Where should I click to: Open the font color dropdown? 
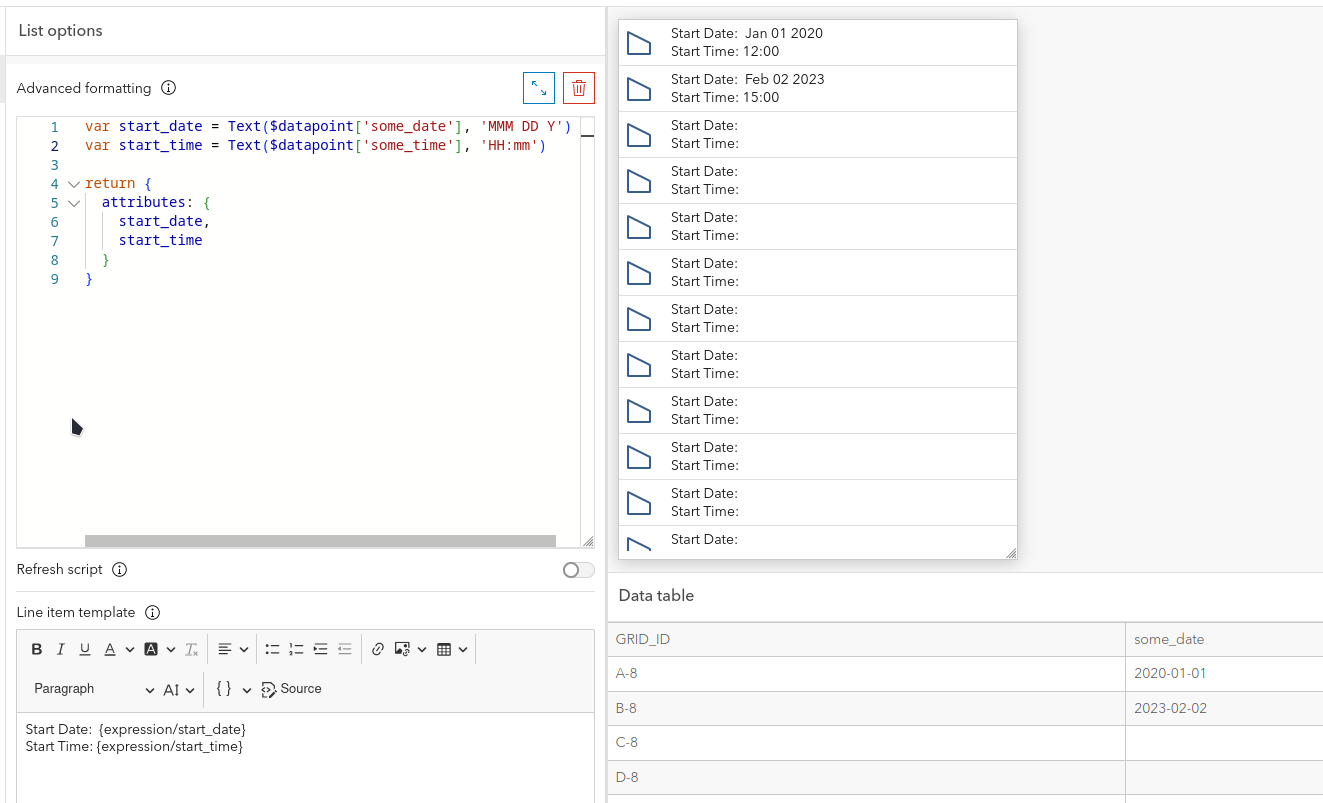pyautogui.click(x=115, y=648)
